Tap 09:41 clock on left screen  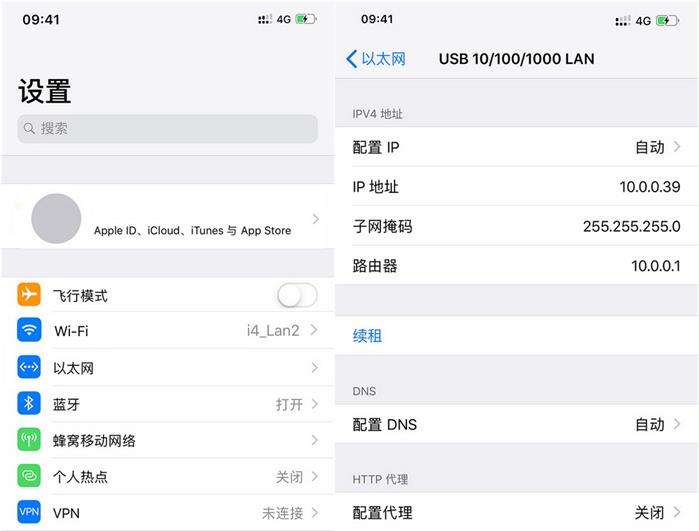pyautogui.click(x=41, y=19)
